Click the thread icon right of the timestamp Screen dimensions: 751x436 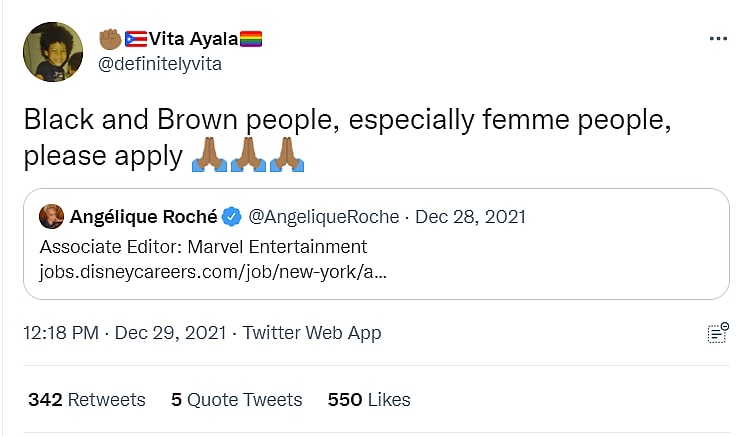click(717, 334)
